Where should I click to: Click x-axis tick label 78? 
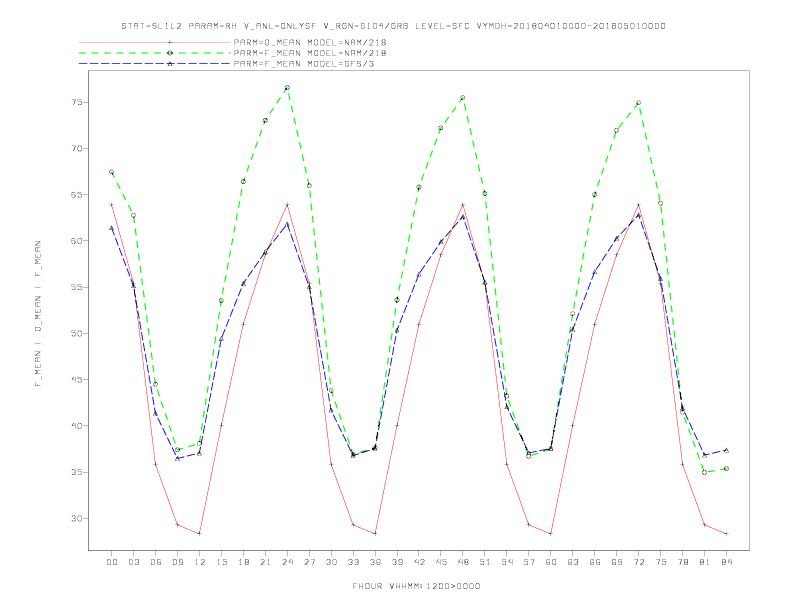click(x=682, y=562)
